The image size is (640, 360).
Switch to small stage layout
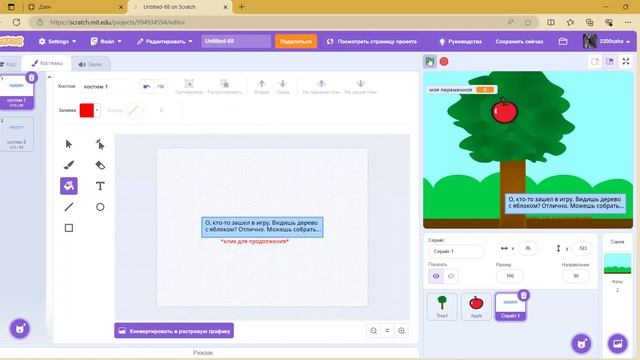pos(595,62)
